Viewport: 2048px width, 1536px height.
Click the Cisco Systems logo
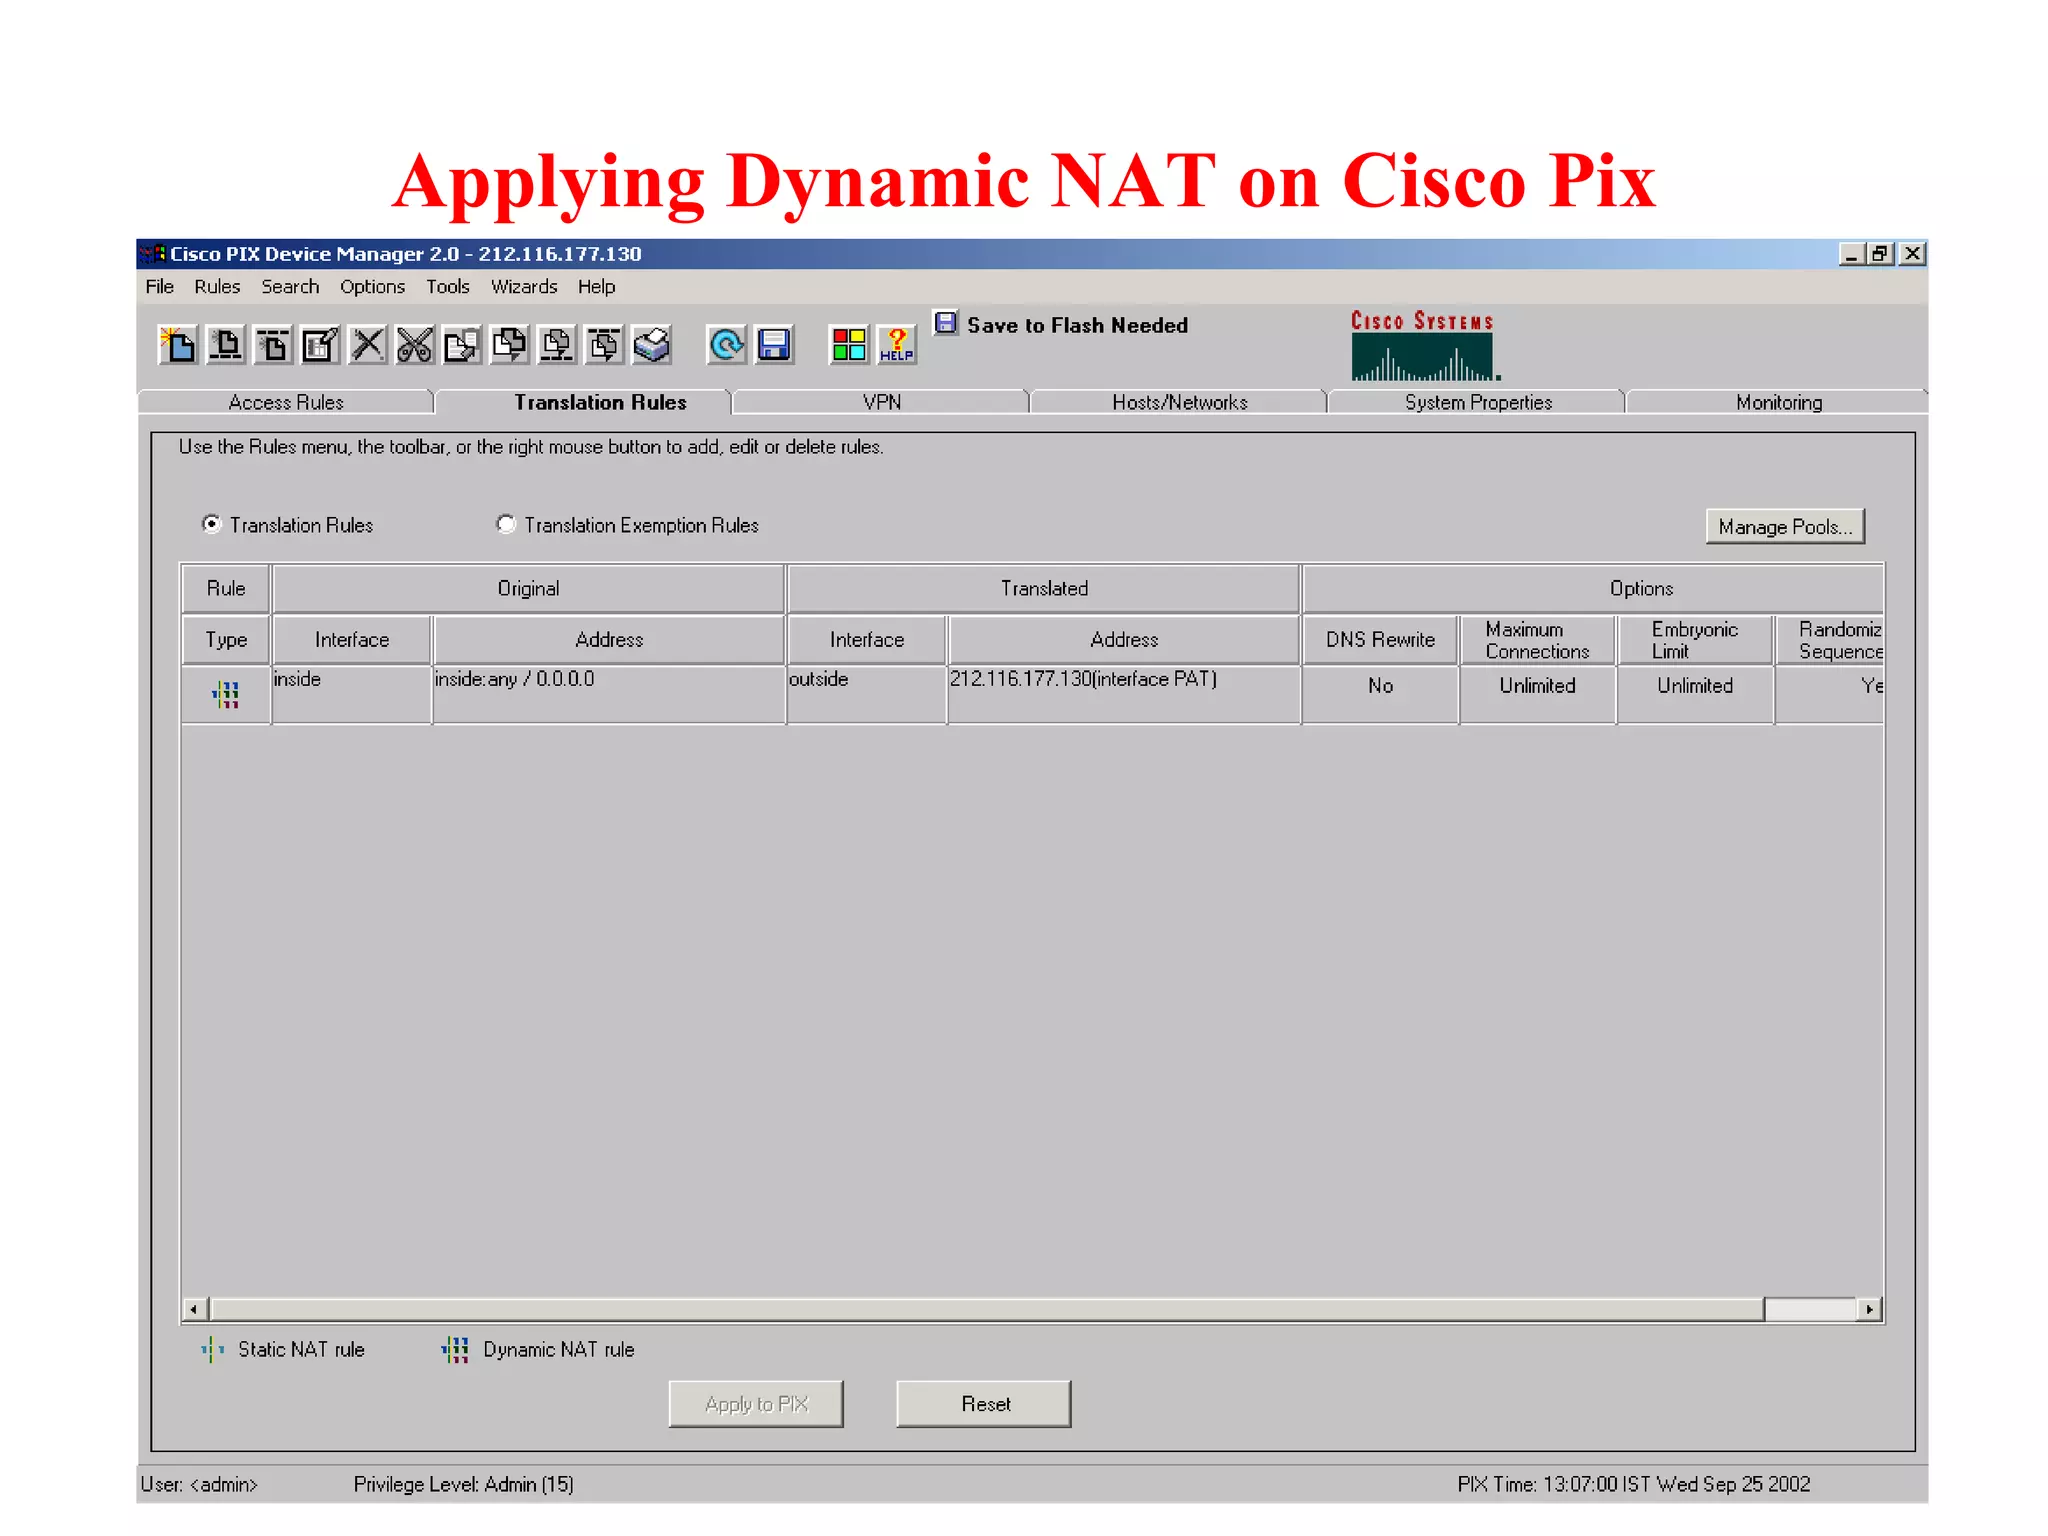(x=1424, y=346)
